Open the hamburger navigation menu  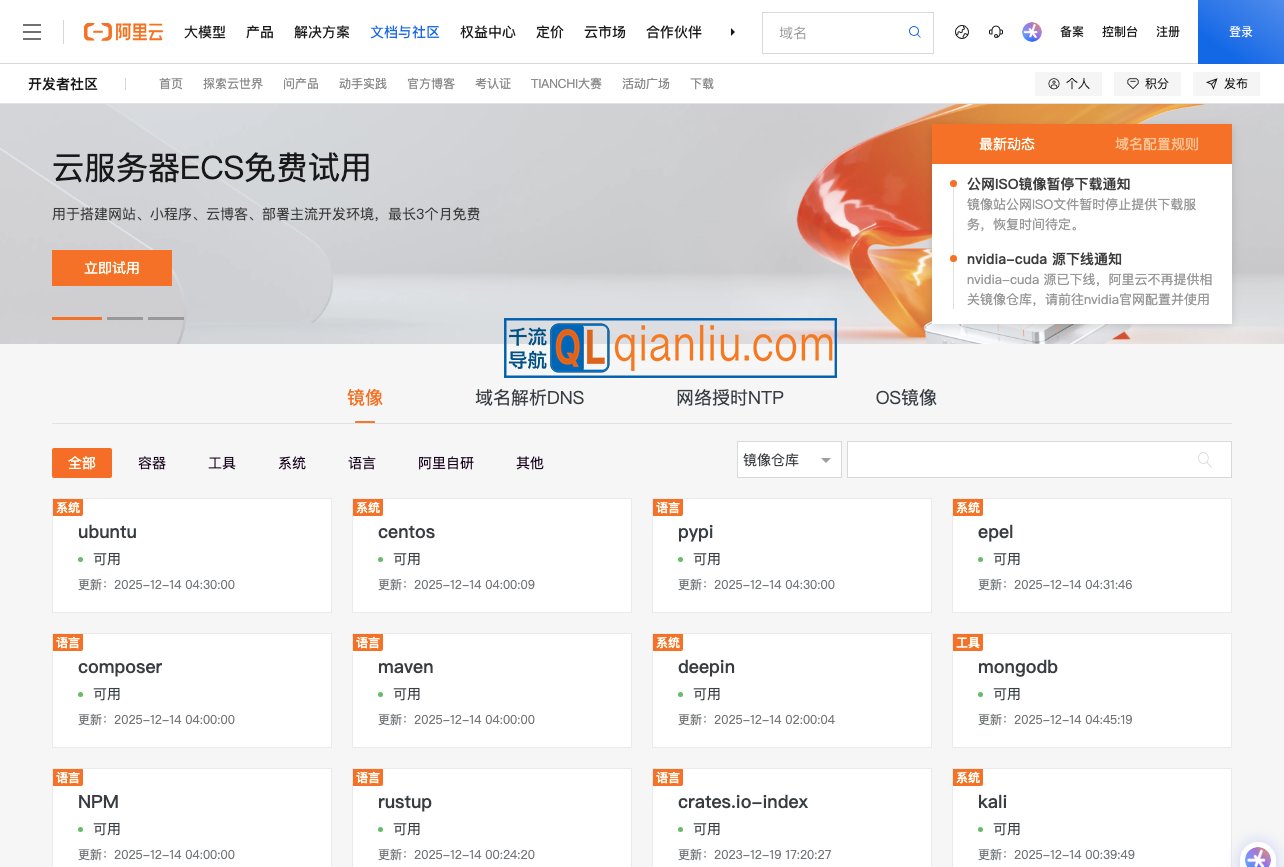32,31
